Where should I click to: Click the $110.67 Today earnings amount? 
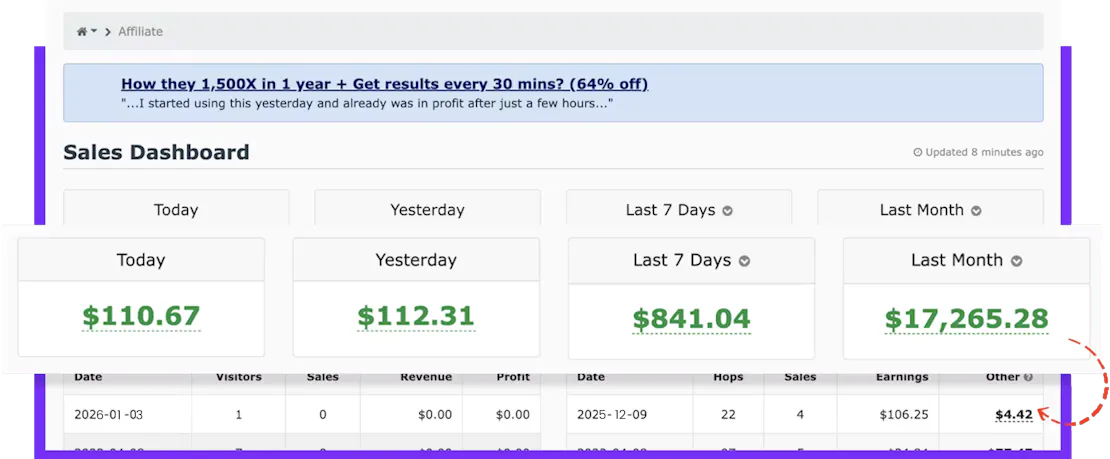(x=141, y=317)
